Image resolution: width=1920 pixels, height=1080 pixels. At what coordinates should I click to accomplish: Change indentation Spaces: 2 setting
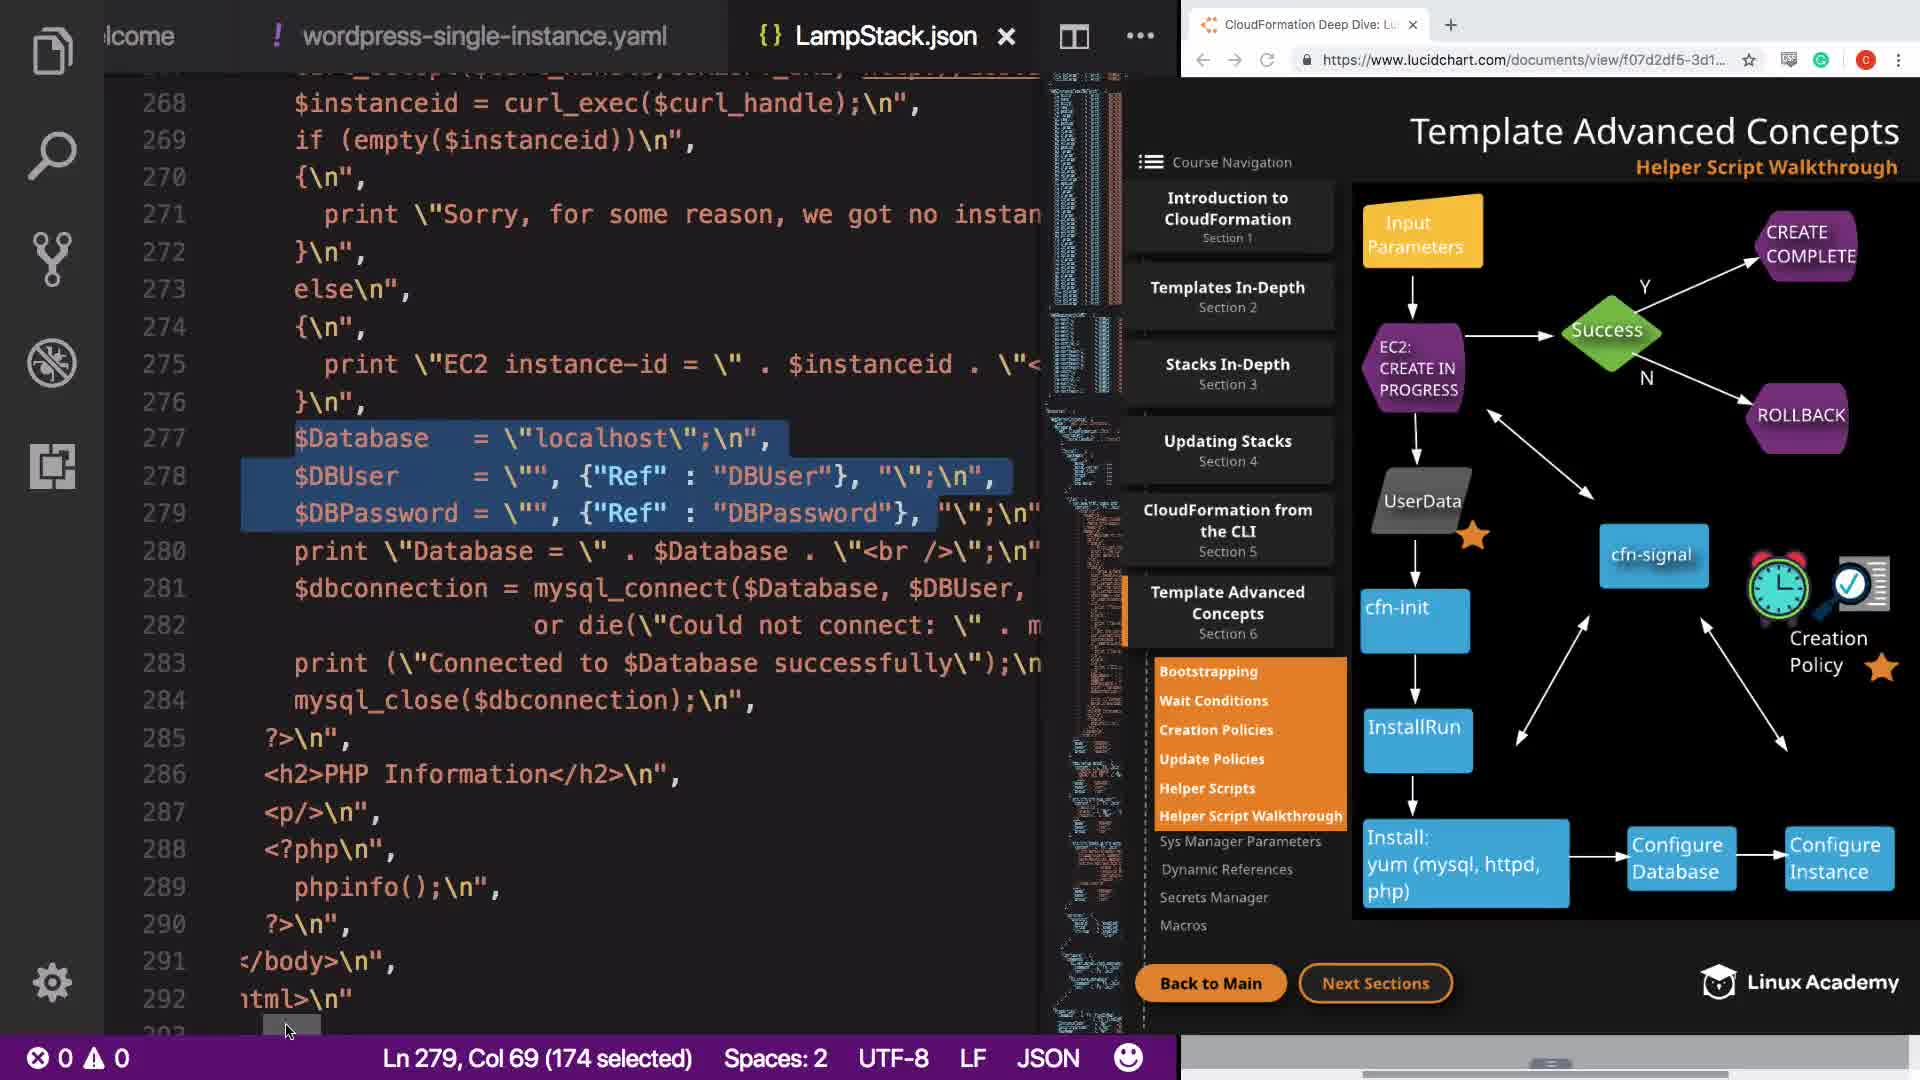pos(775,1058)
